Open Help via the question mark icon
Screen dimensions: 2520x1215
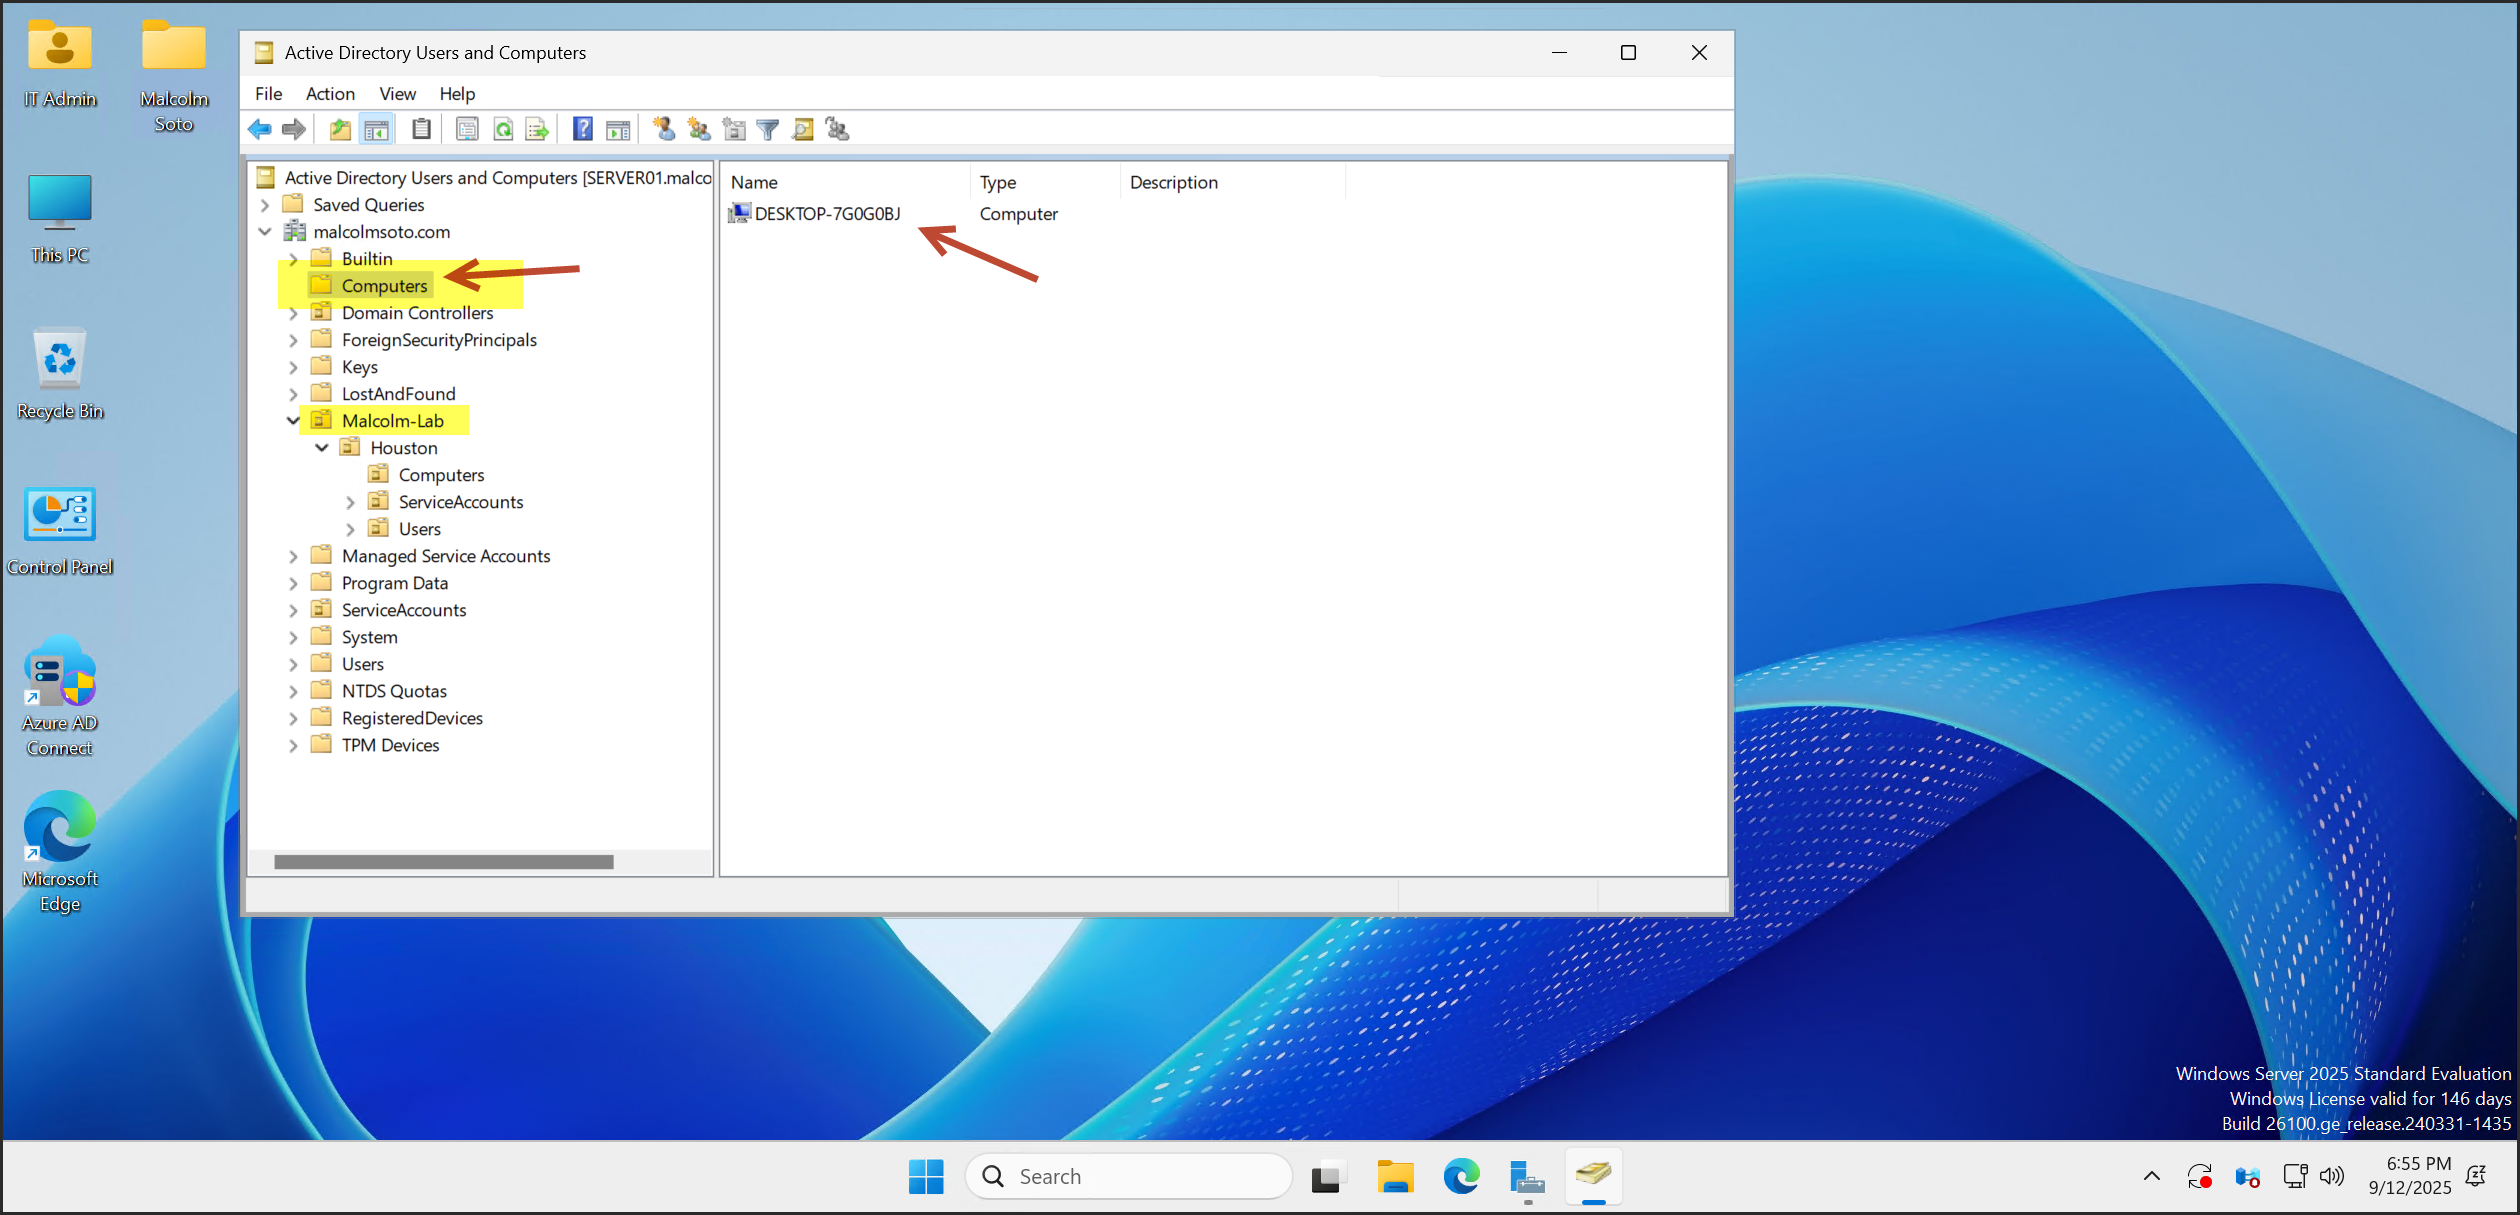582,129
